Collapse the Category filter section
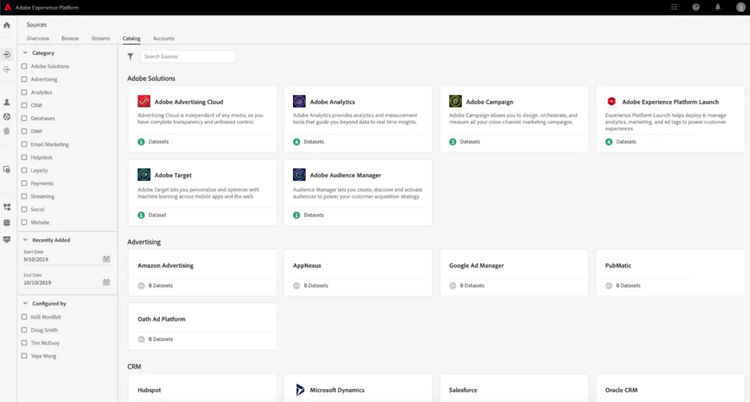The image size is (750, 402). pos(25,53)
